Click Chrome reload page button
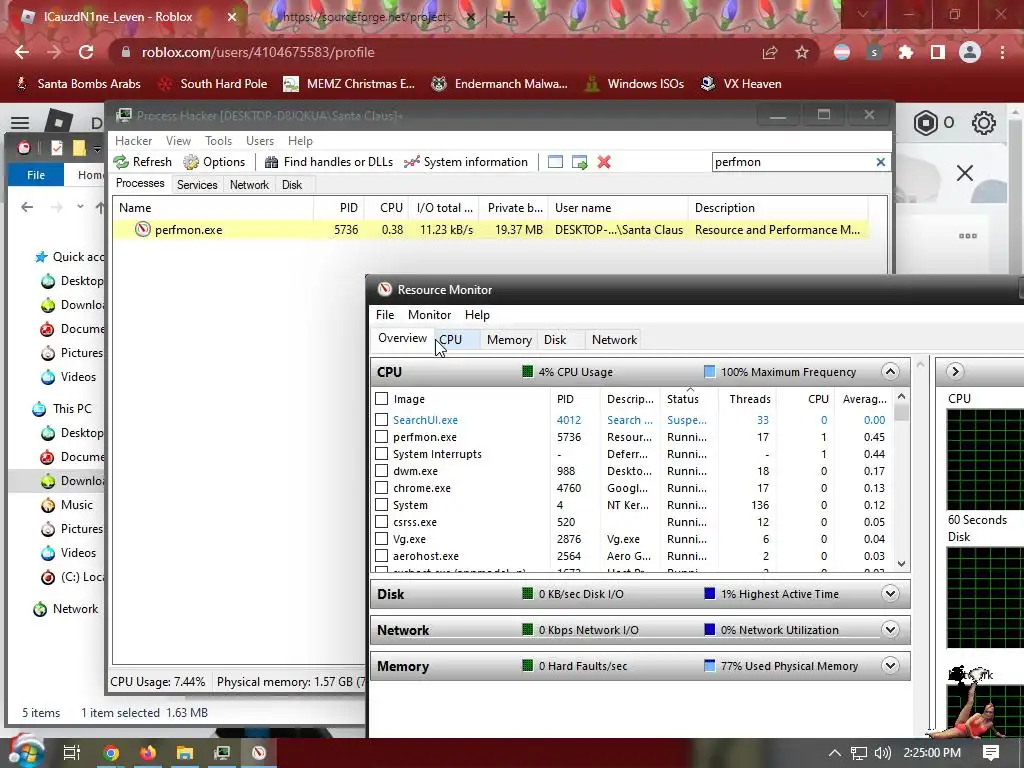This screenshot has width=1024, height=768. pos(86,52)
